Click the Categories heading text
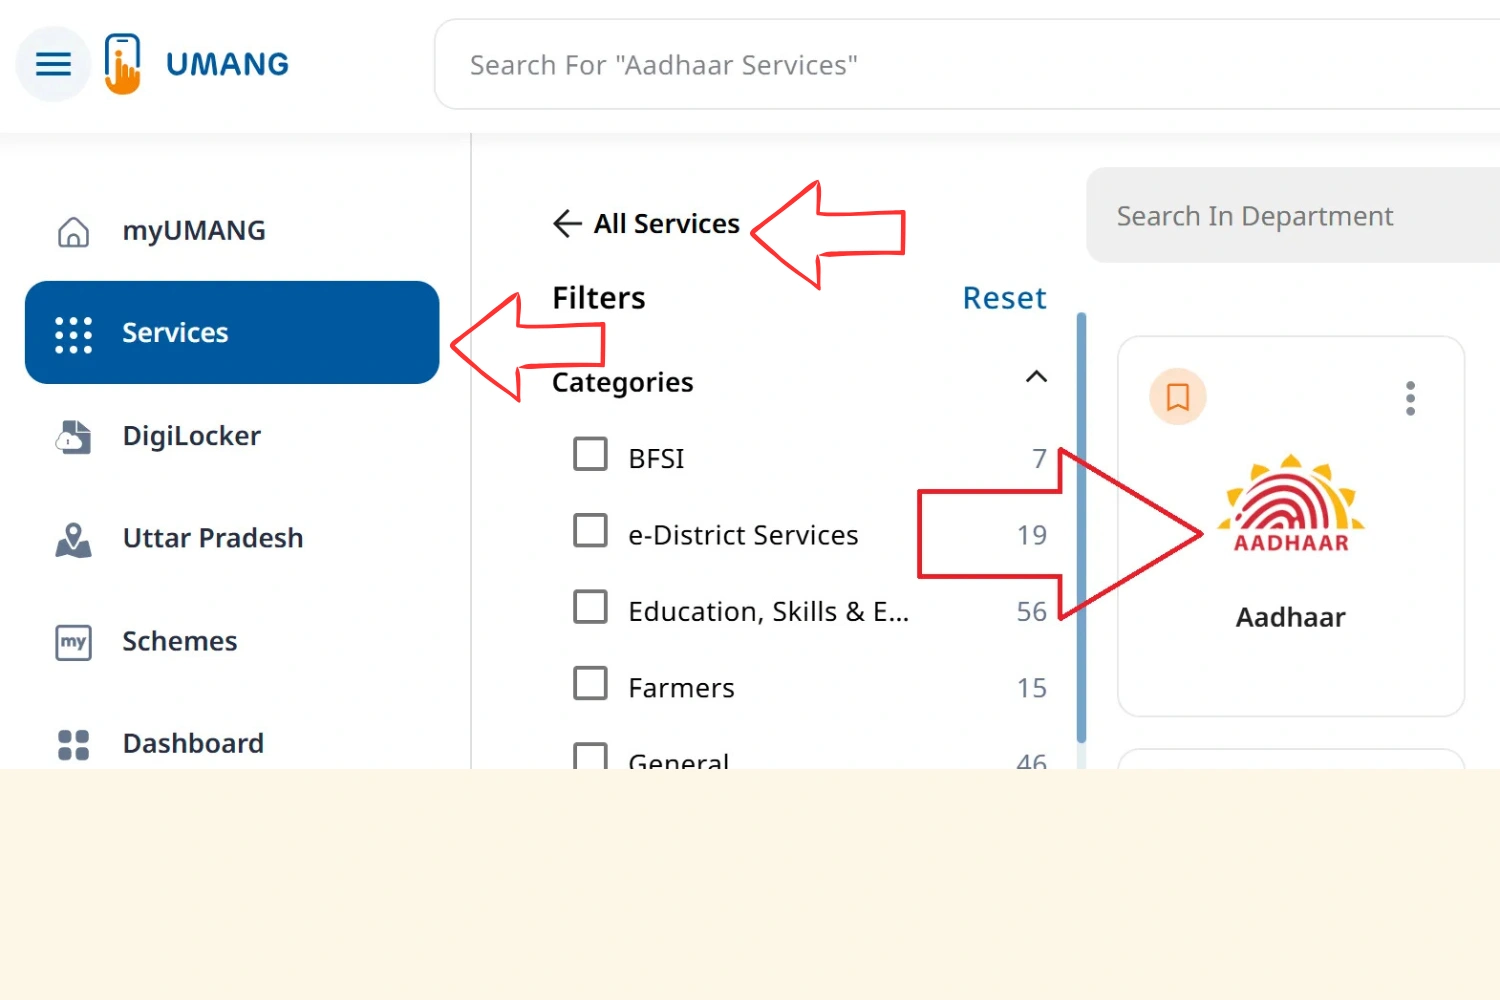 (622, 382)
